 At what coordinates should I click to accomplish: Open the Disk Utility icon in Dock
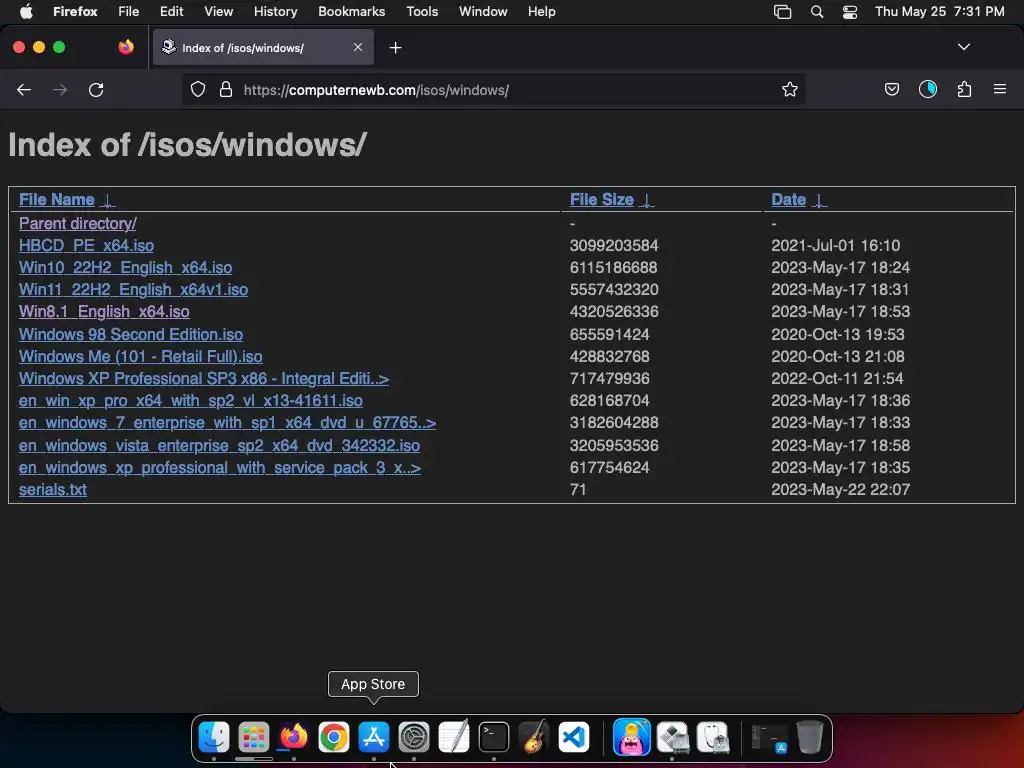713,737
